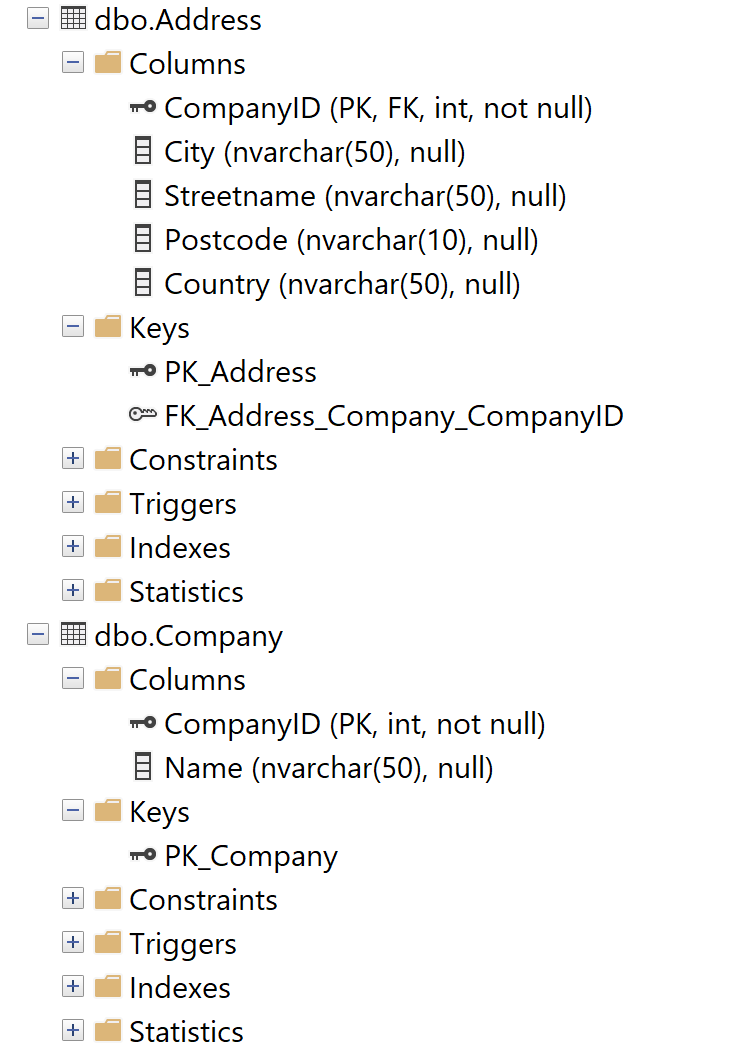Expand Indexes under dbo.Company
The image size is (739, 1048).
pos(73,988)
